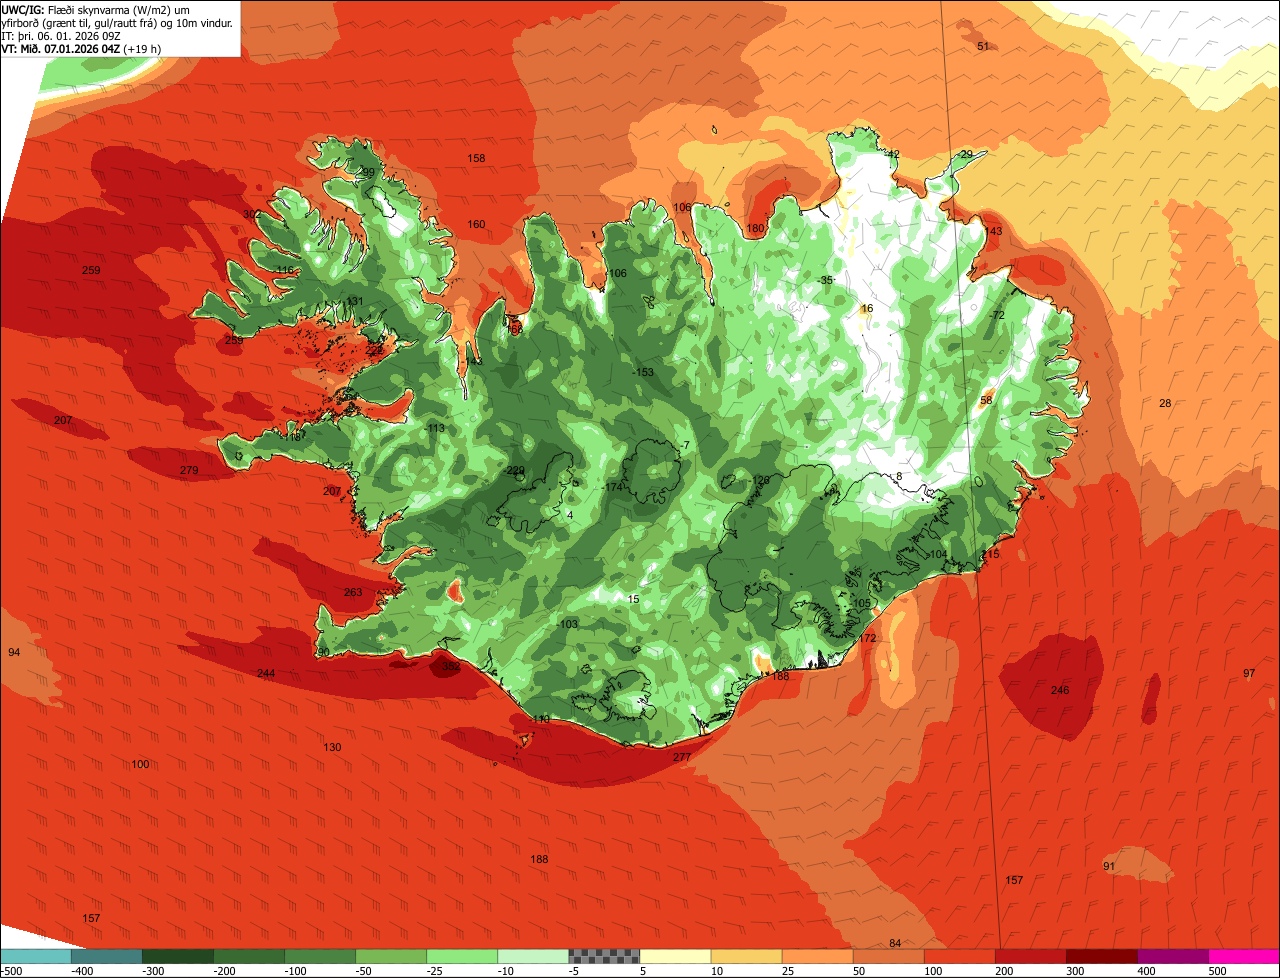Select the 100 to 200 red-orange legend swatch
The width and height of the screenshot is (1280, 978).
click(x=959, y=956)
